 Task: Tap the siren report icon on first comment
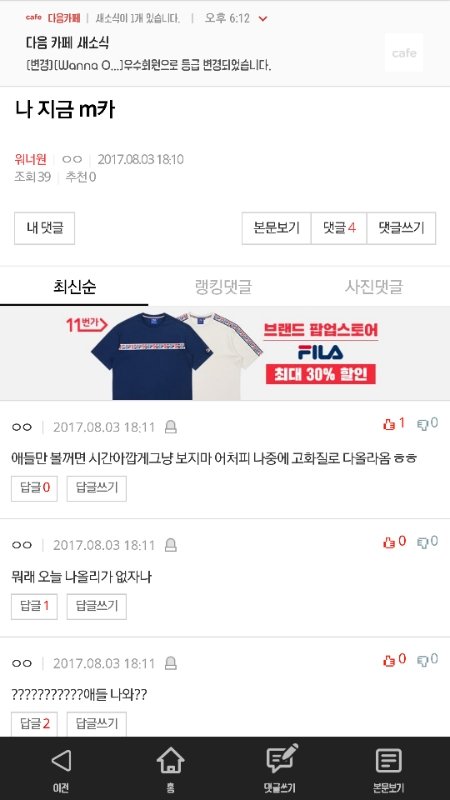click(x=171, y=427)
